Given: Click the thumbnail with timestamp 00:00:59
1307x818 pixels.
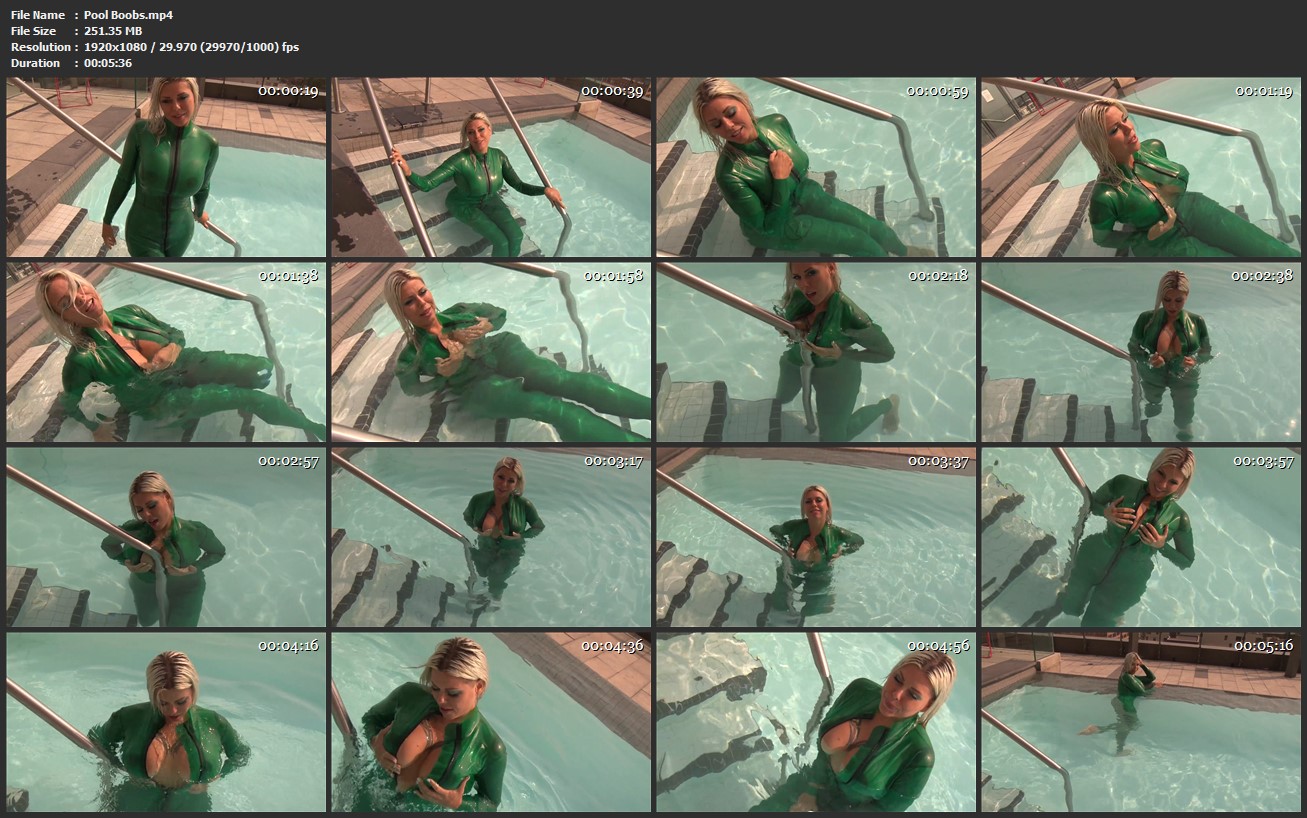Looking at the screenshot, I should coord(816,167).
